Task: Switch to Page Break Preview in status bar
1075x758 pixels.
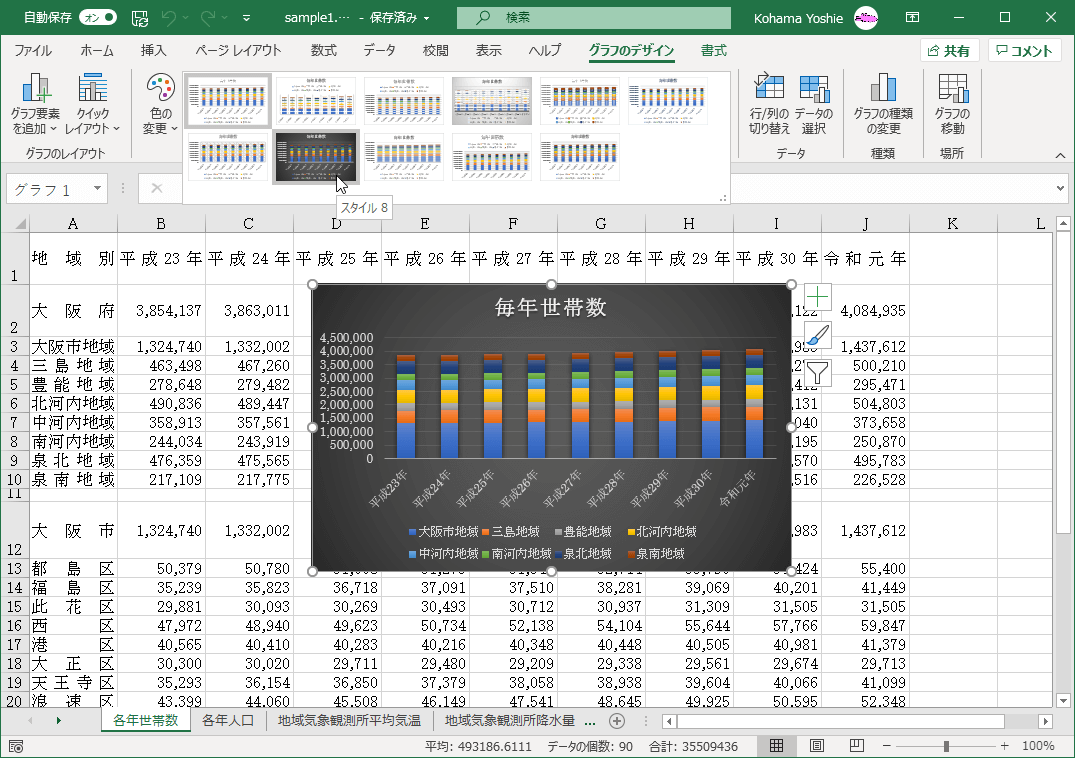Action: point(856,746)
